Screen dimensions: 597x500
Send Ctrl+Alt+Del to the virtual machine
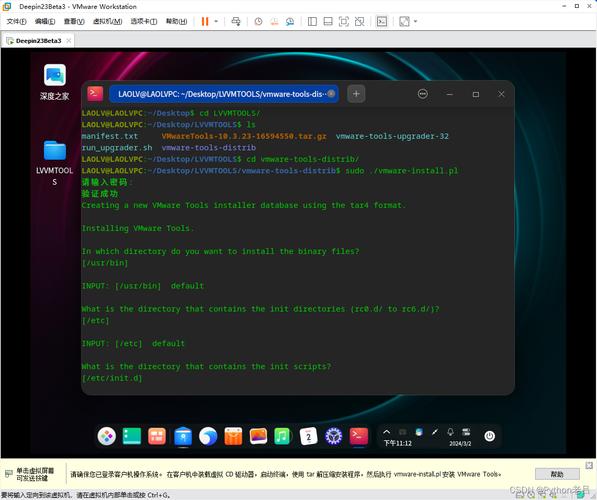point(236,21)
